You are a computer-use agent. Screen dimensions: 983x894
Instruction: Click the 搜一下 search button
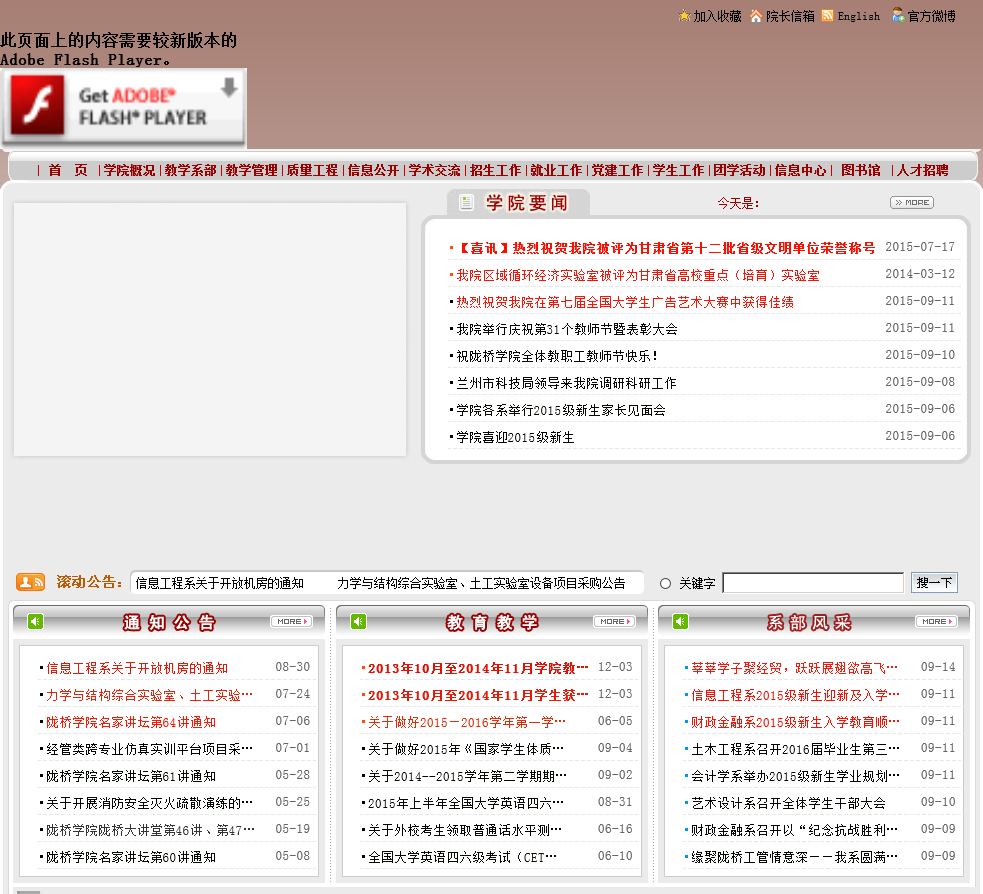pyautogui.click(x=934, y=583)
